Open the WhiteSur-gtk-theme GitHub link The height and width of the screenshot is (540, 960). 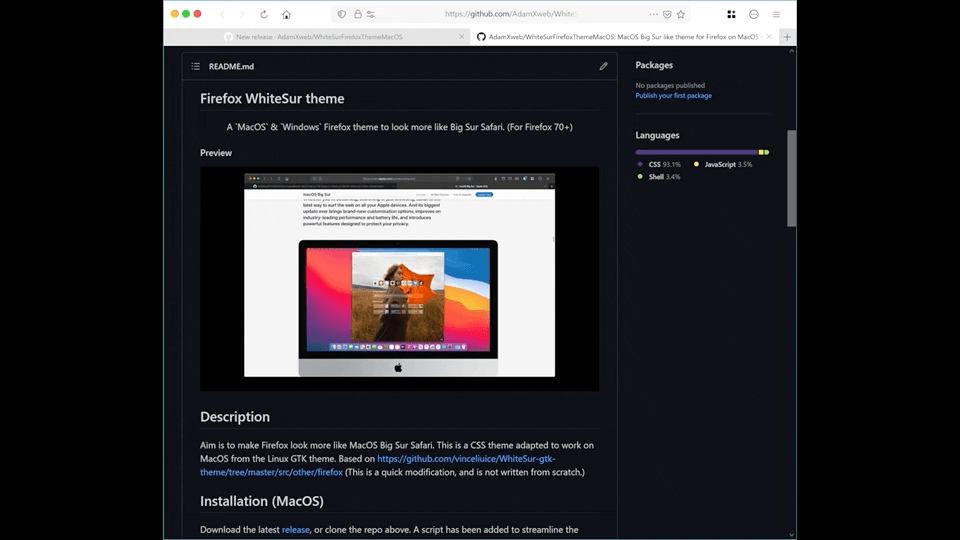point(378,465)
